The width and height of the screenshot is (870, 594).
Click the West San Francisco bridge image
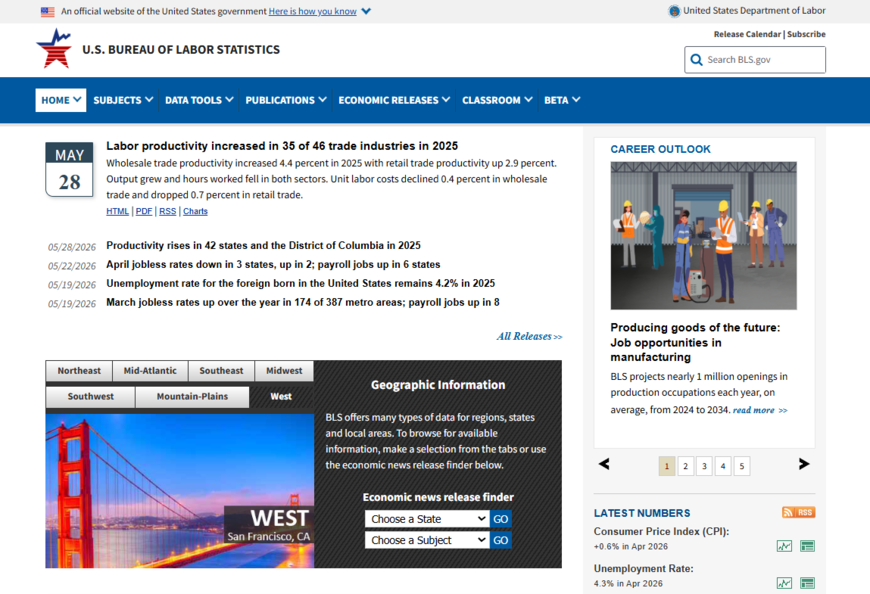pos(180,491)
